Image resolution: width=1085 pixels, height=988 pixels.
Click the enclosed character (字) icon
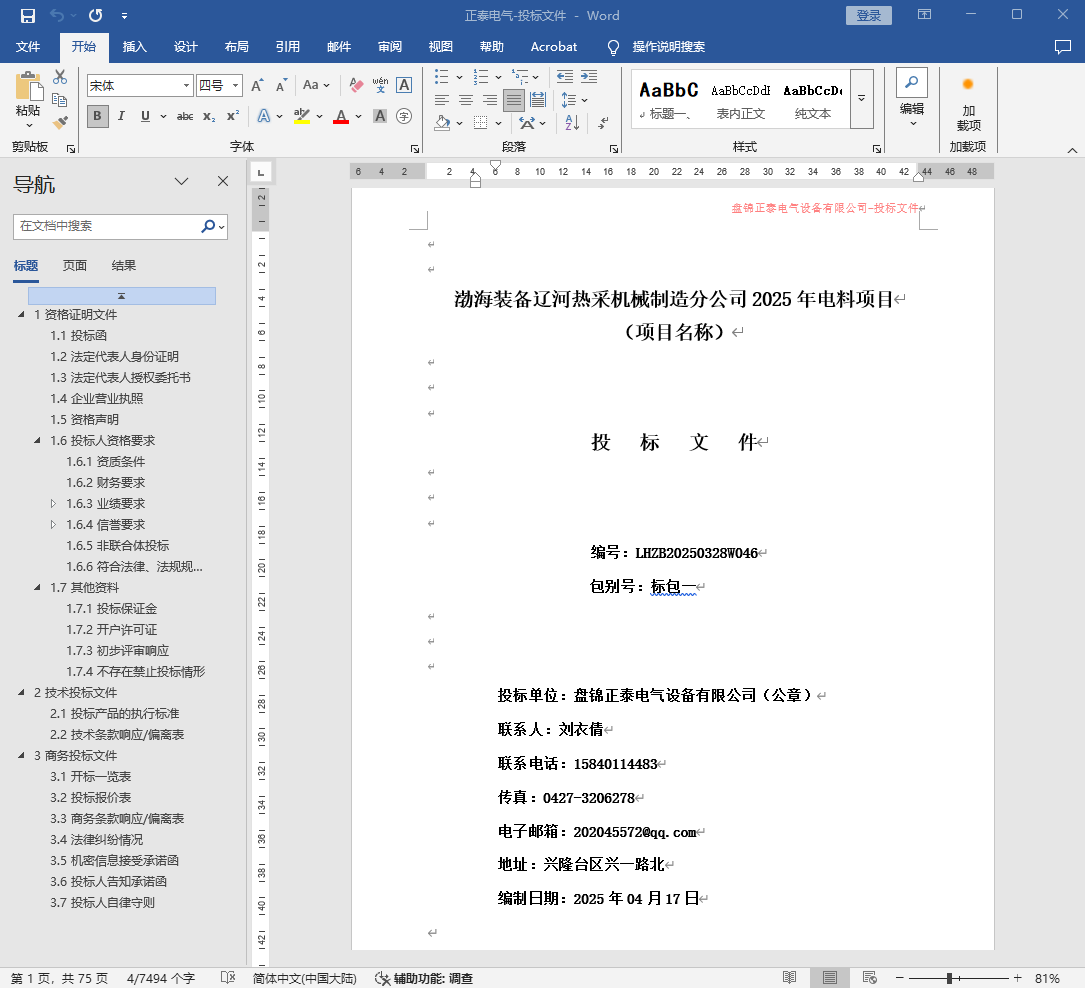[404, 116]
